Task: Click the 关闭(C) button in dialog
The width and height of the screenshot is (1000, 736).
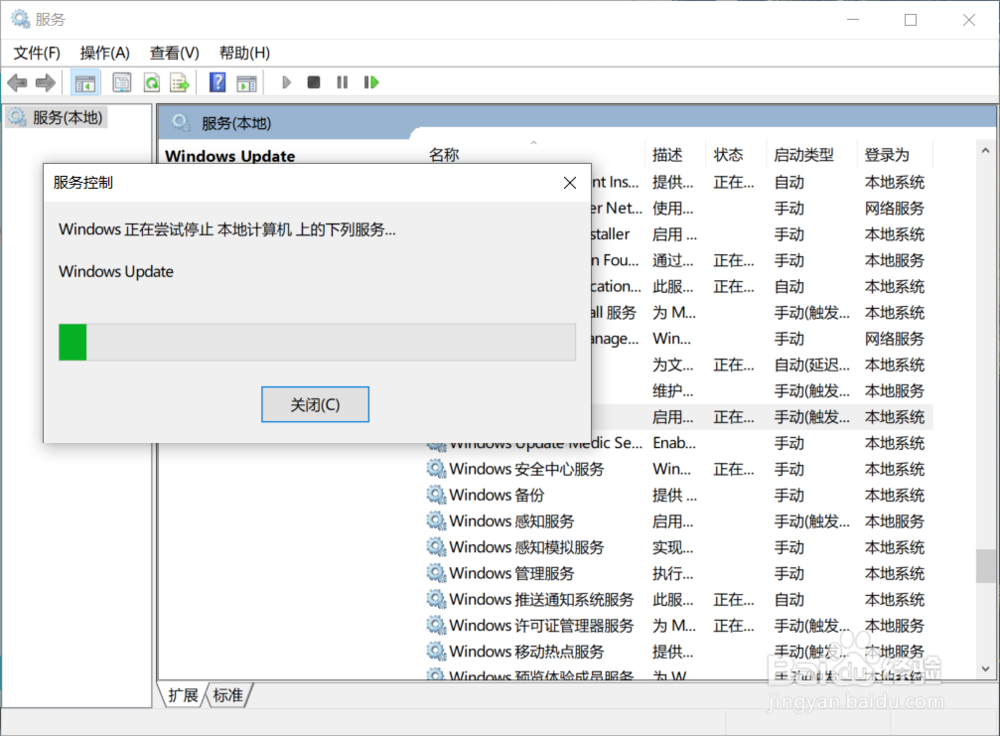Action: coord(315,404)
